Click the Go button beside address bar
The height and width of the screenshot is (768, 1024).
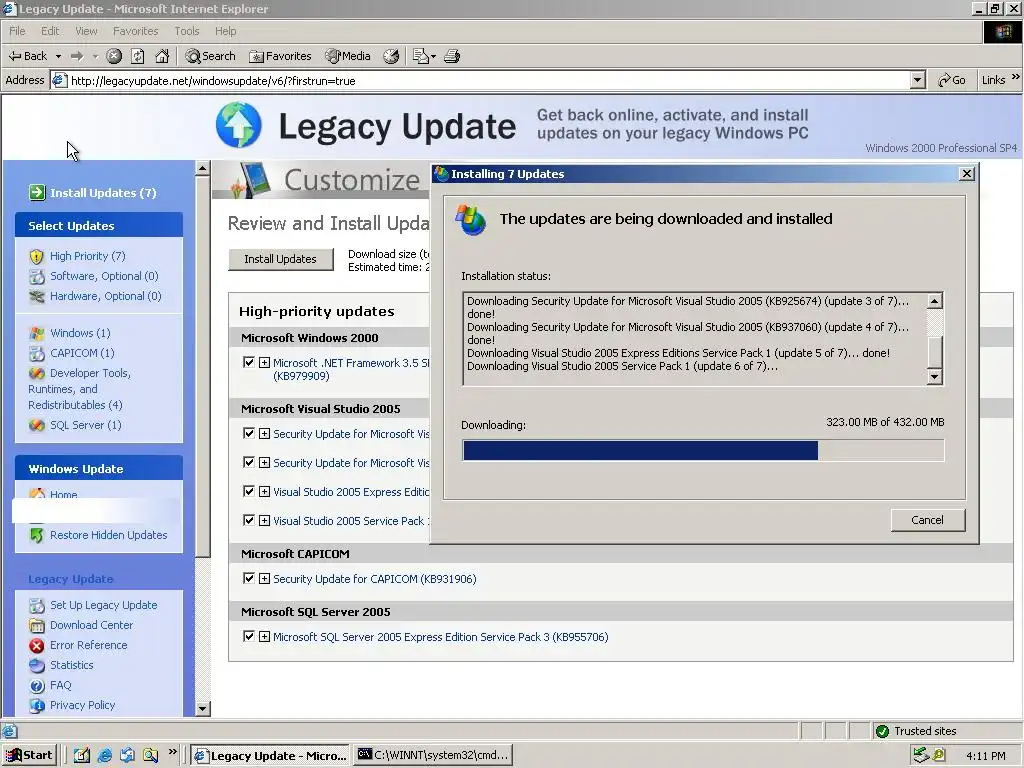coord(952,80)
